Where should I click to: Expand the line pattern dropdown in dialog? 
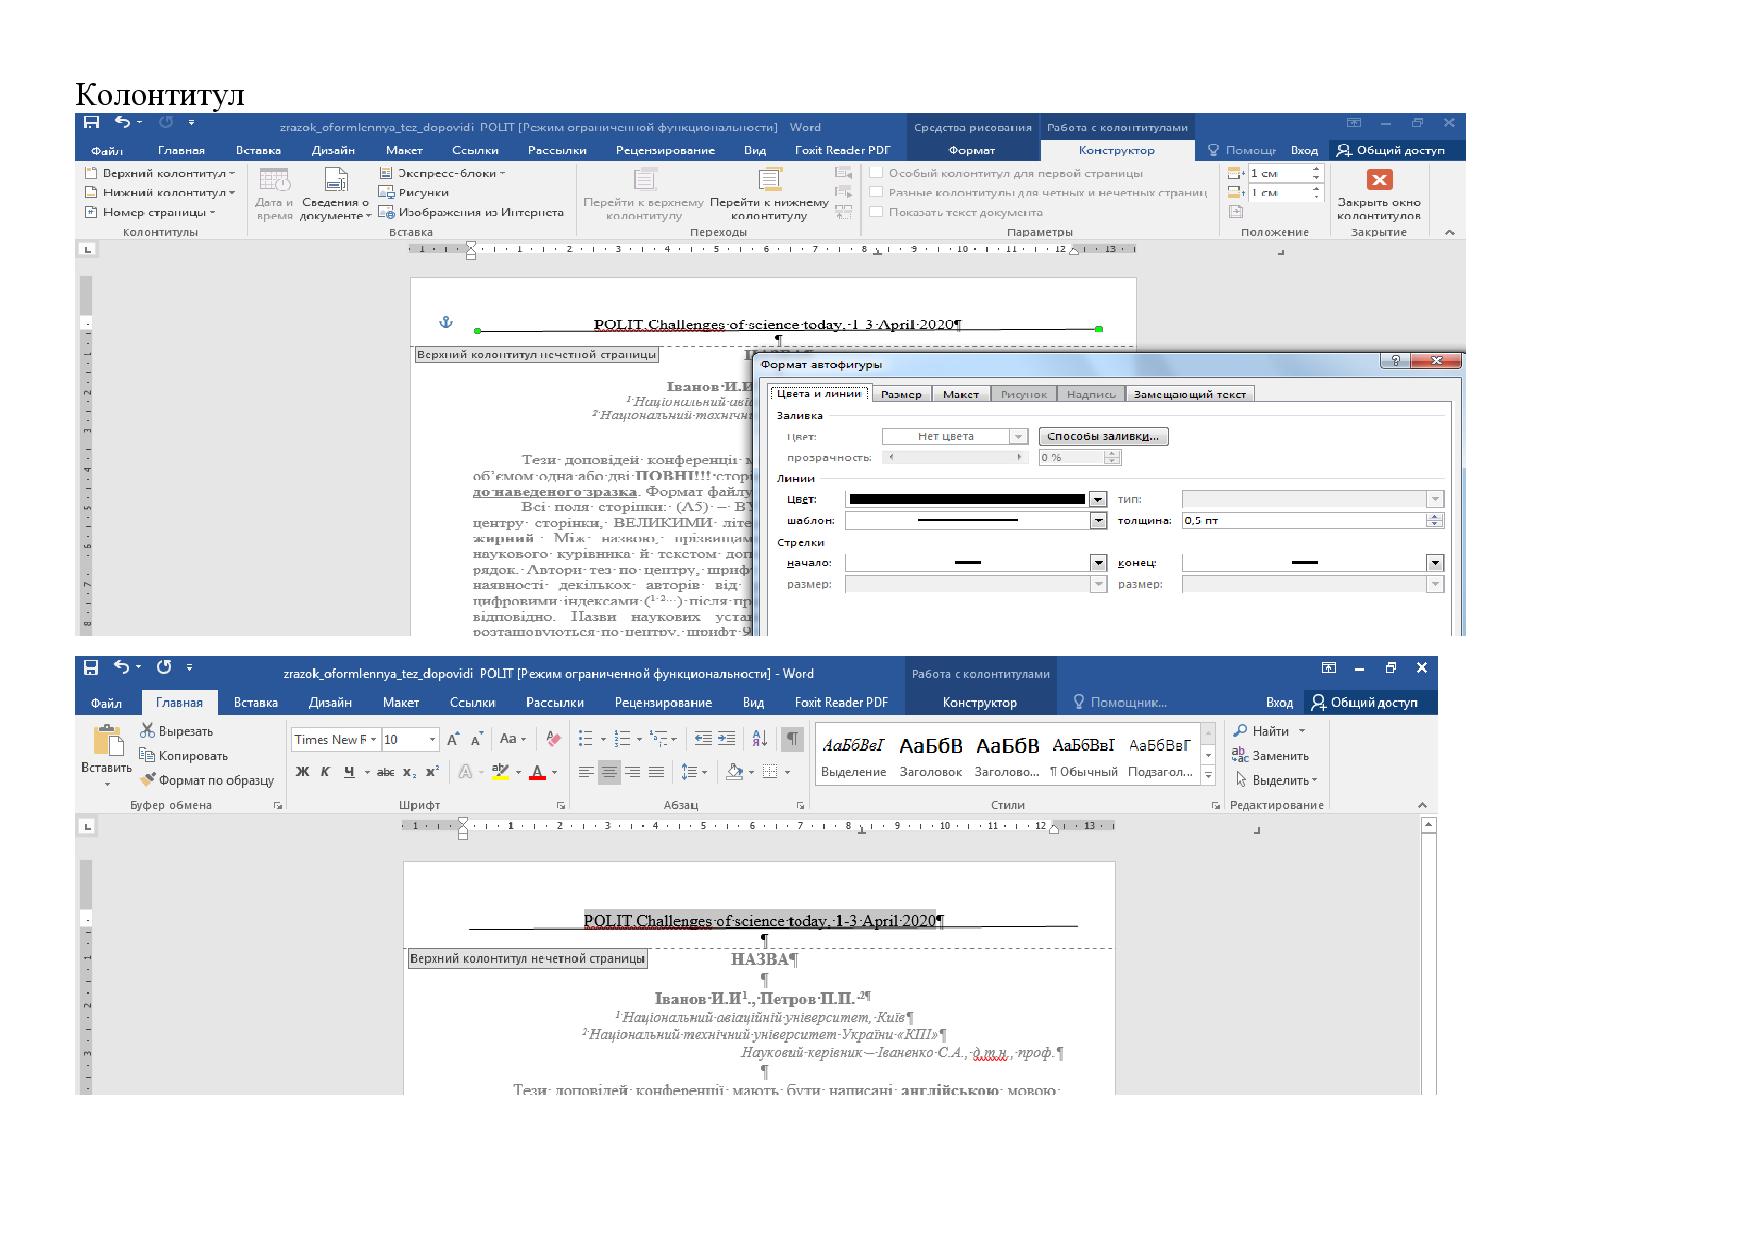(1098, 521)
